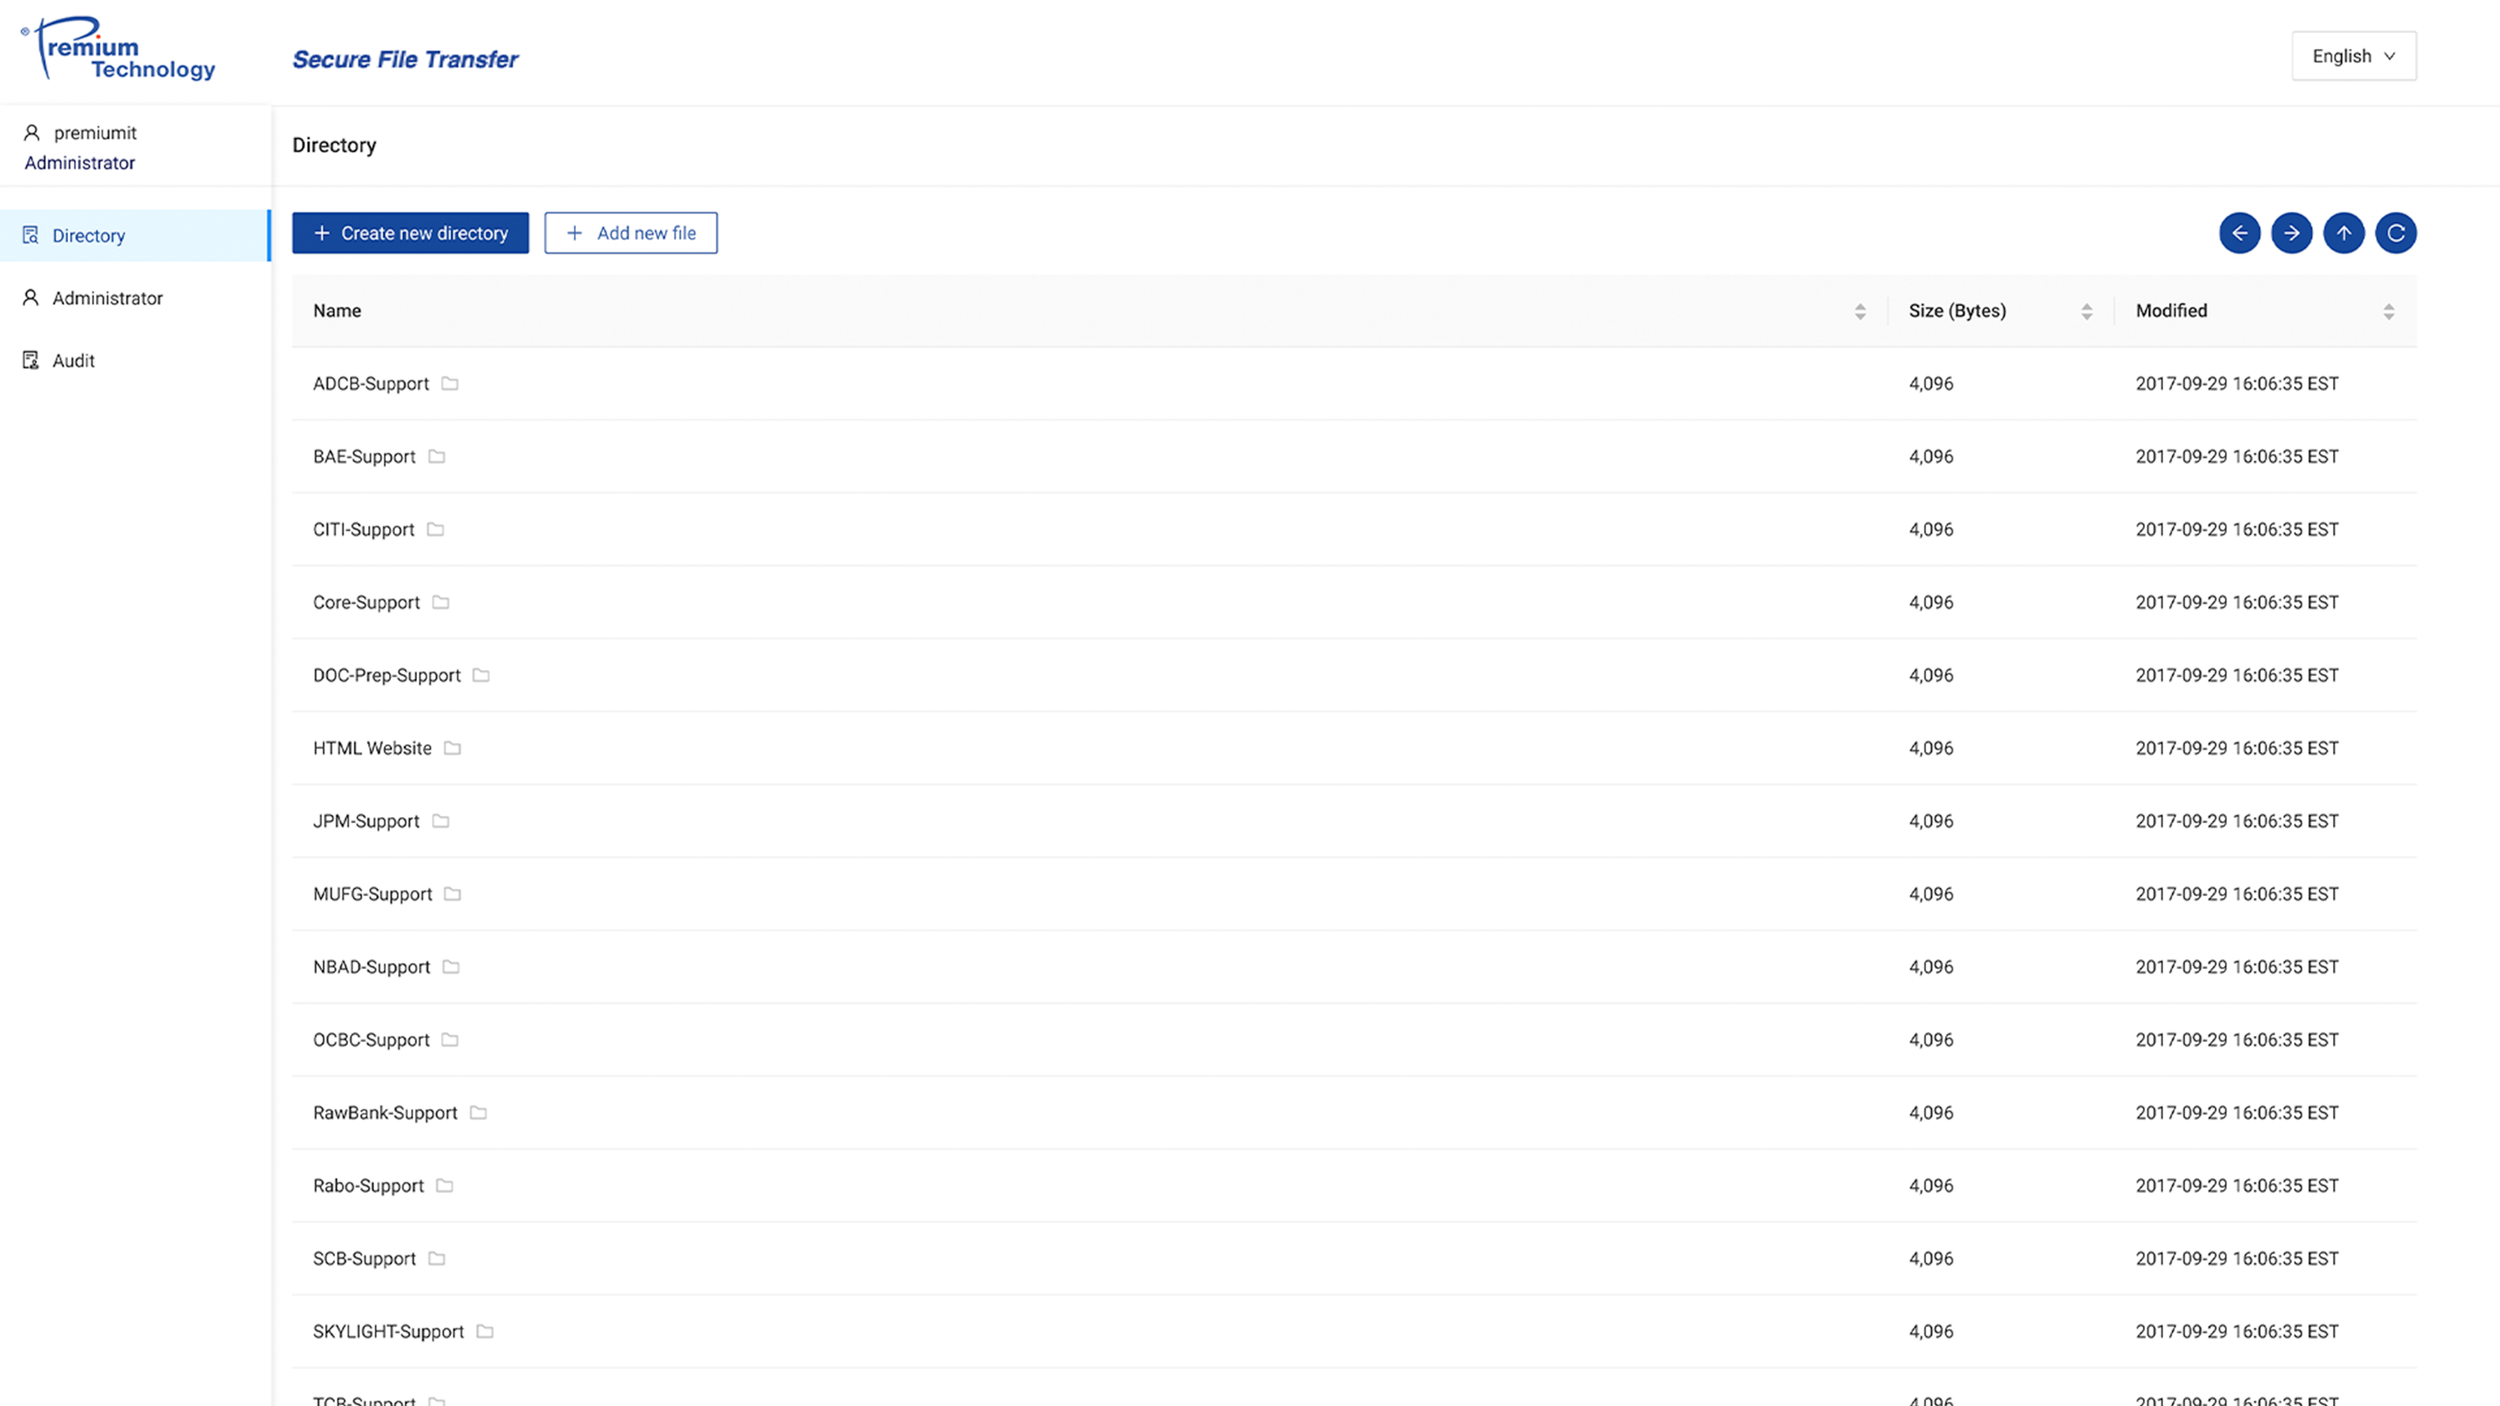The image size is (2500, 1406).
Task: Open the DOC-Prep-Support folder name
Action: tap(387, 676)
